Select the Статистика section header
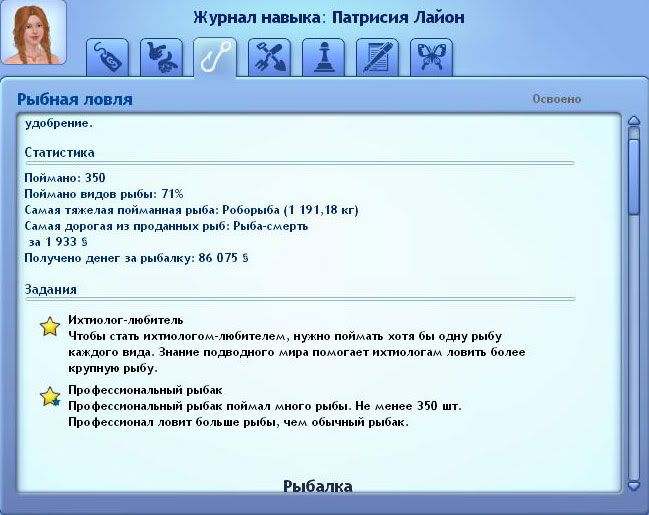649x515 pixels. (x=60, y=153)
